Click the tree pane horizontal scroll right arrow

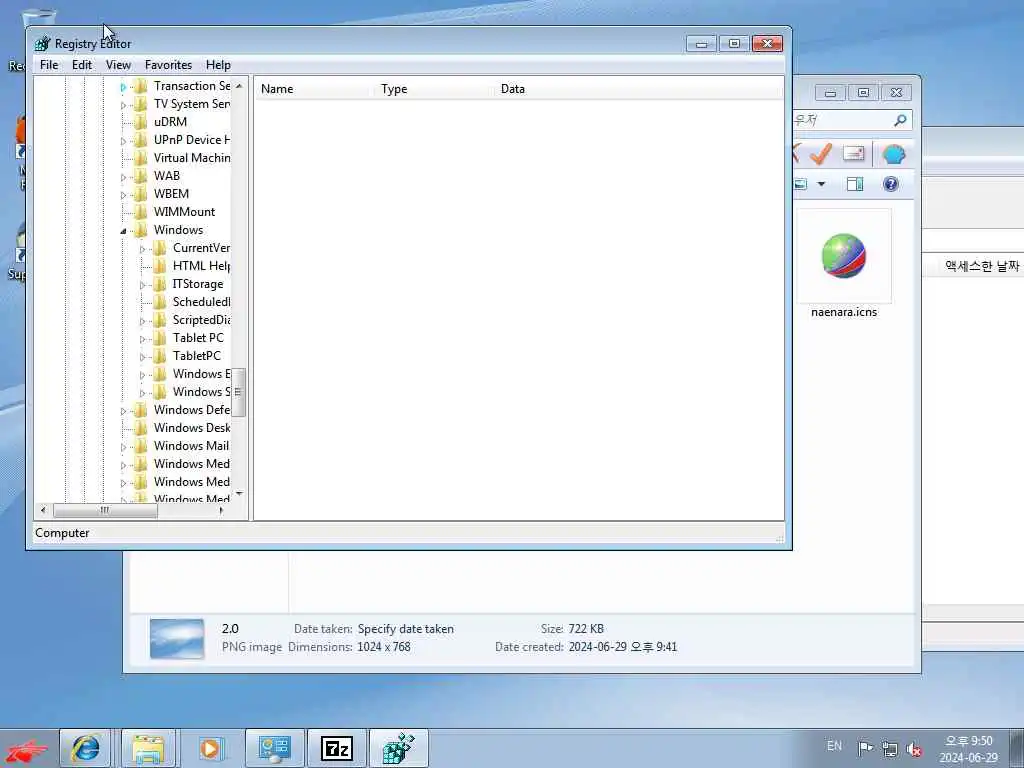tap(222, 510)
